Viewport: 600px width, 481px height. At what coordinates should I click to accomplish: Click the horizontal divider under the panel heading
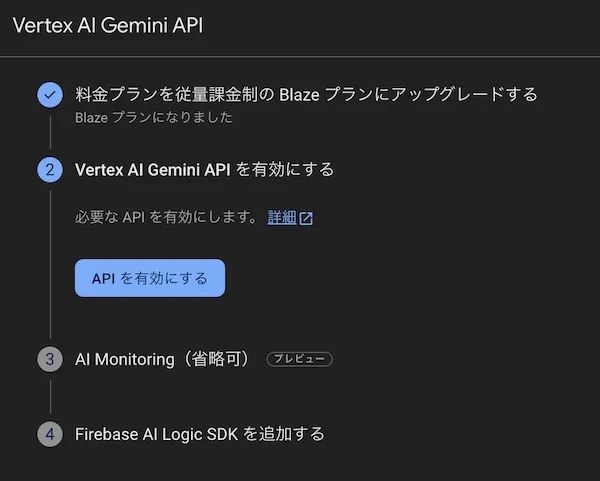point(300,56)
